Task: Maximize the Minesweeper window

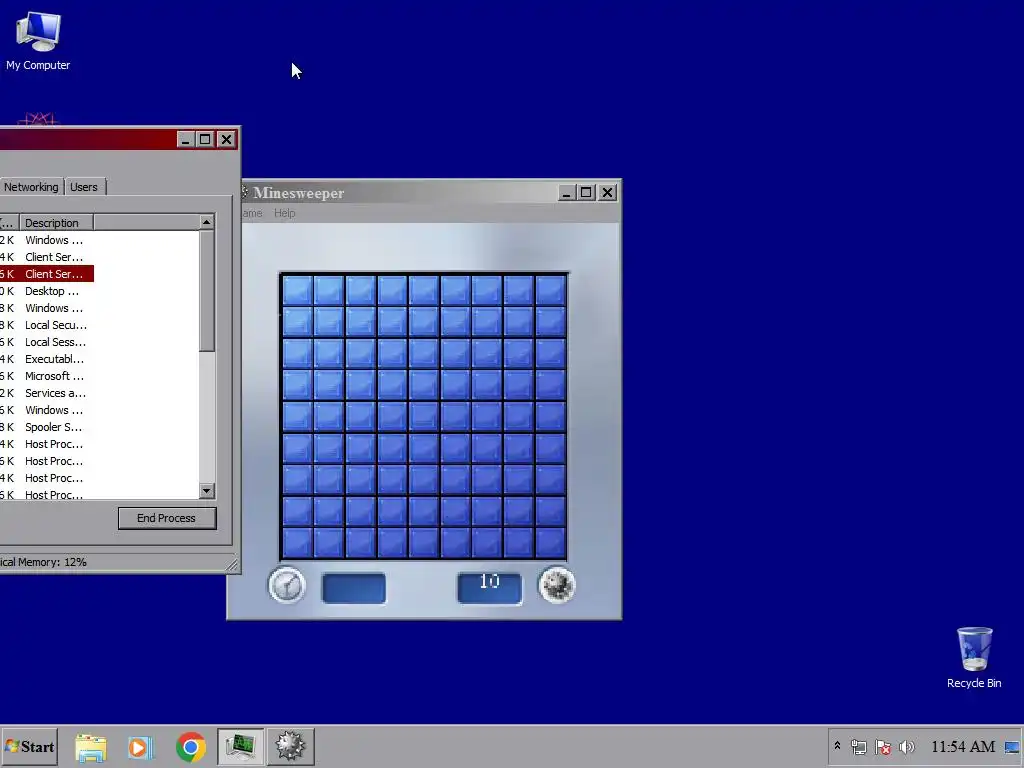Action: (586, 193)
